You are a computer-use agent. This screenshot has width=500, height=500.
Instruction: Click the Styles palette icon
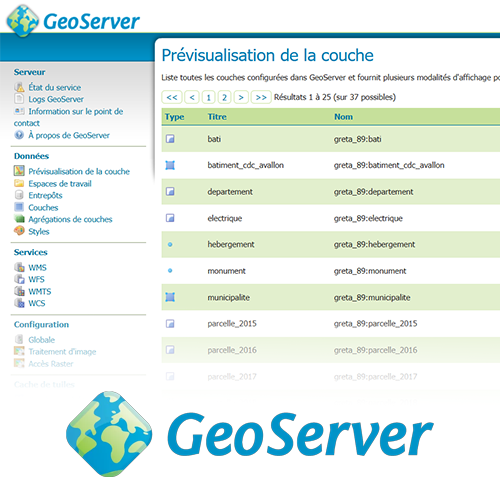tap(19, 231)
